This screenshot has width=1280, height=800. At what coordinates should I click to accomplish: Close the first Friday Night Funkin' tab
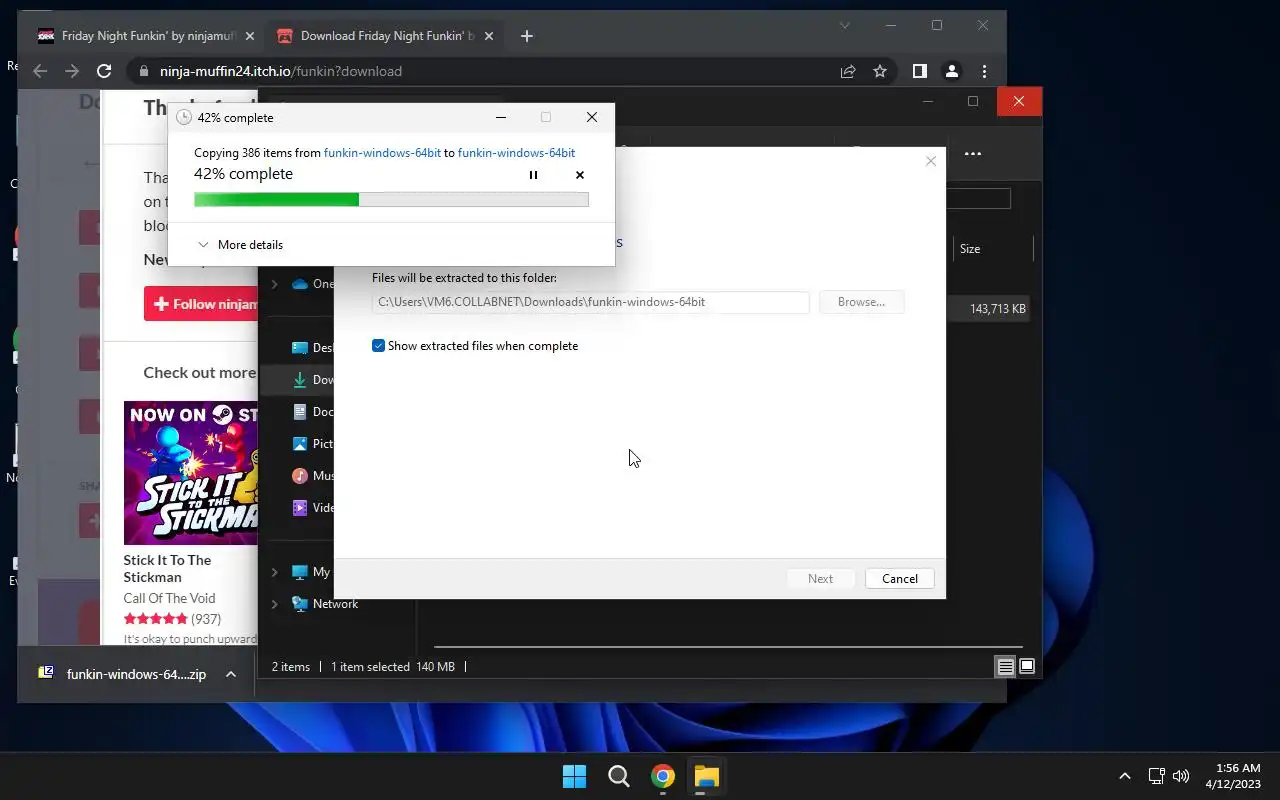coord(250,36)
